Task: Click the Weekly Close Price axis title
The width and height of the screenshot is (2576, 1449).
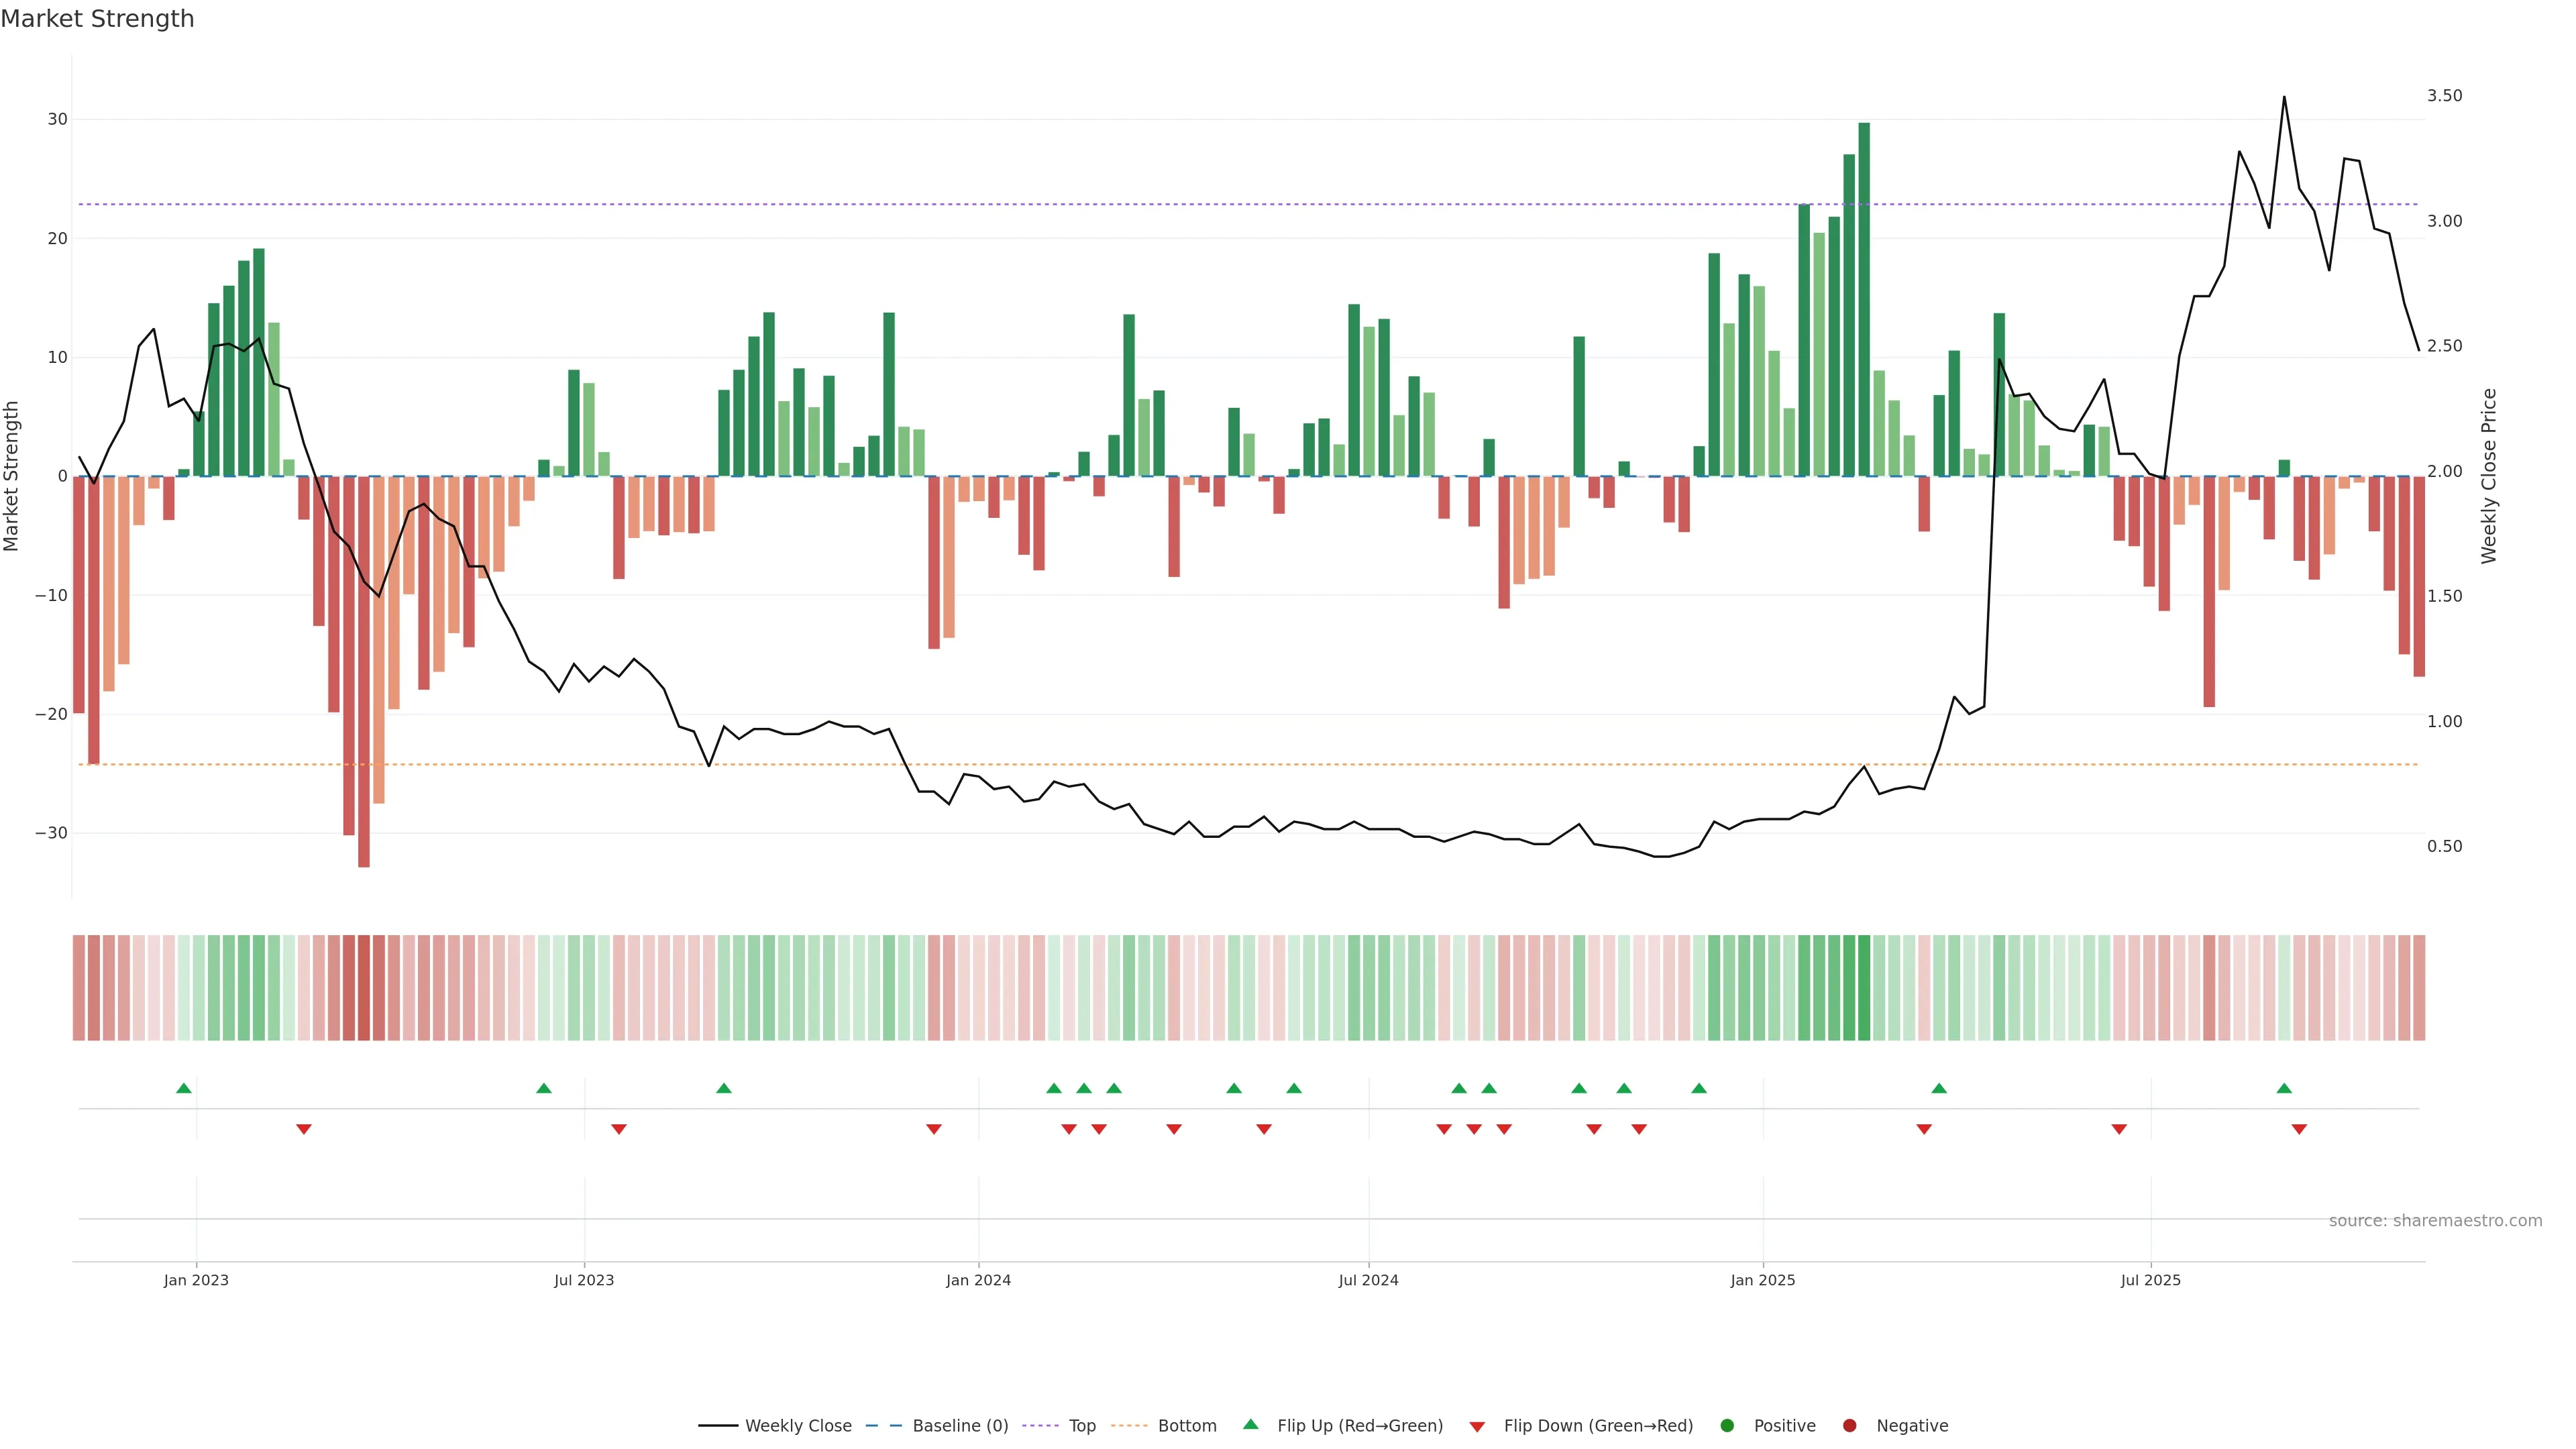Action: click(2489, 476)
